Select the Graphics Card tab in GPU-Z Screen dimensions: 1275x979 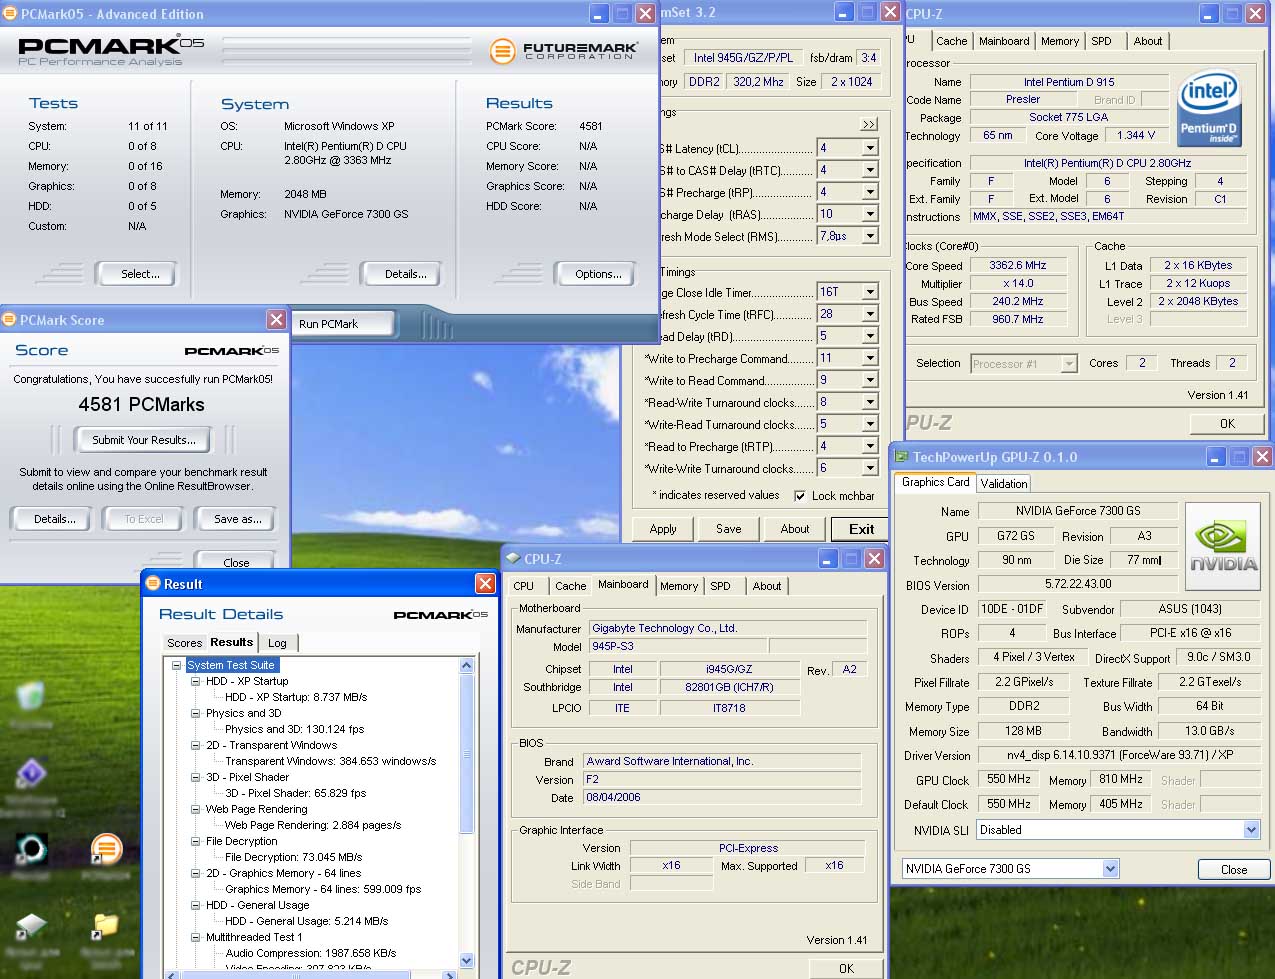(x=935, y=482)
